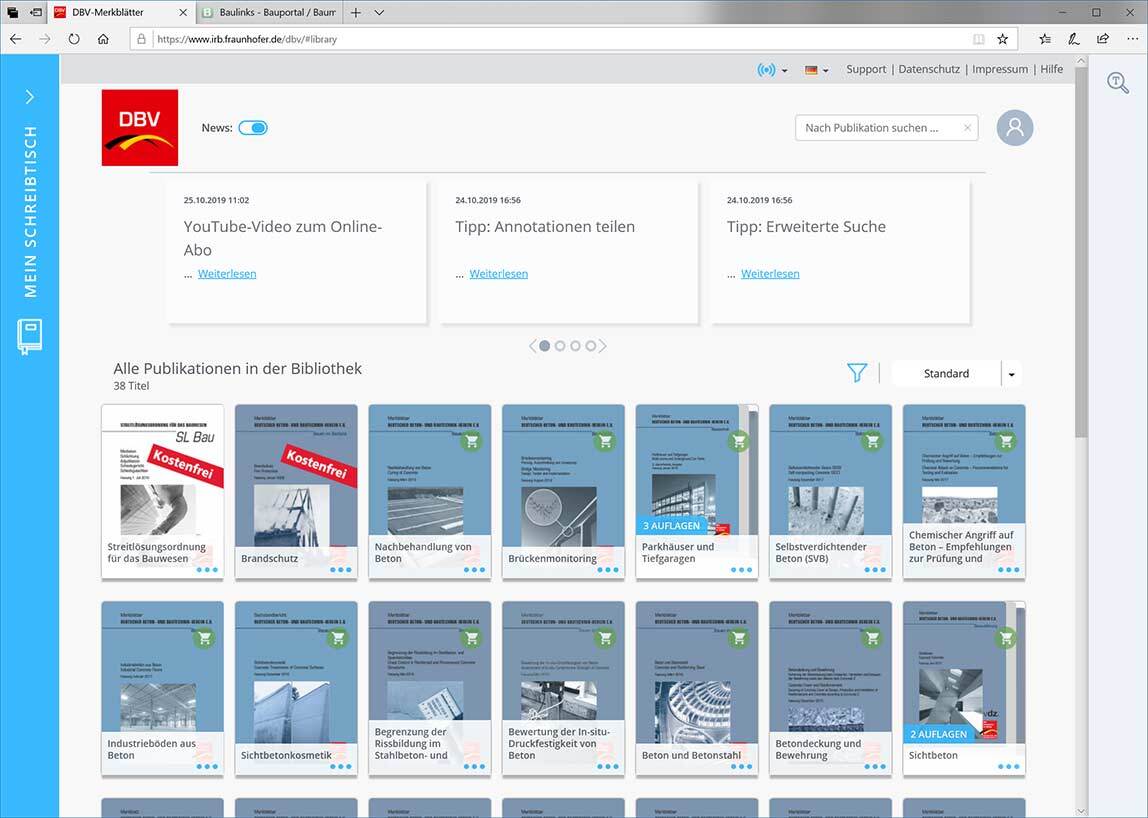1148x818 pixels.
Task: Open Hilfe link
Action: (1051, 69)
